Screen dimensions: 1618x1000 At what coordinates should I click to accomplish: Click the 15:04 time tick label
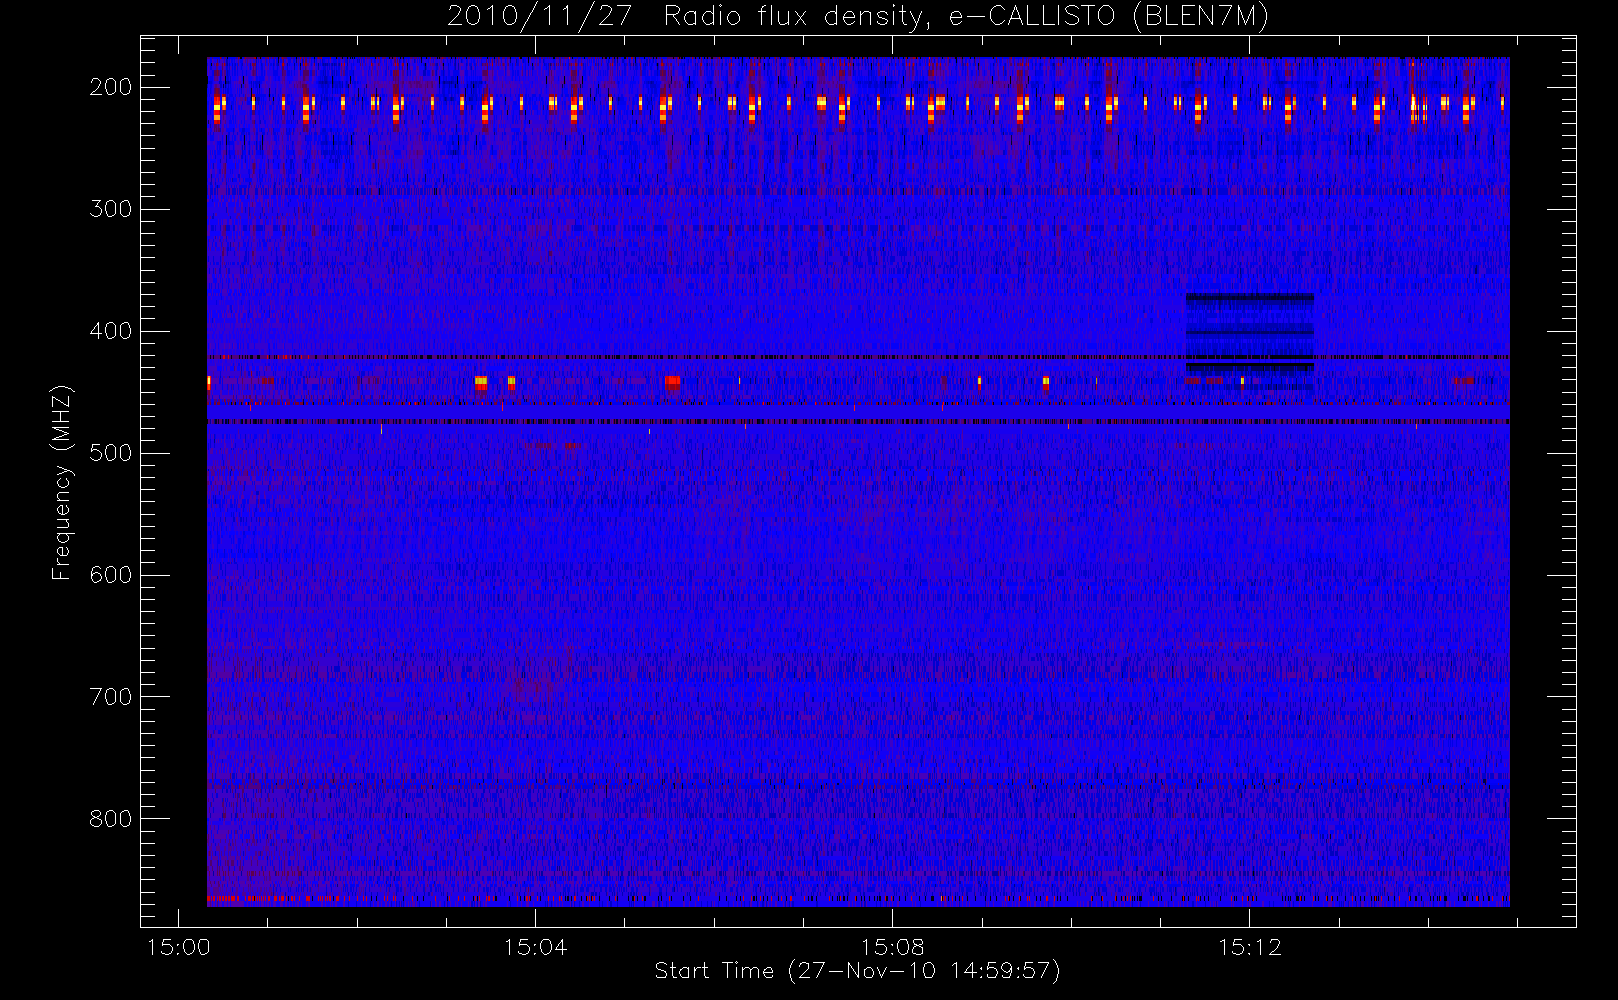[535, 947]
